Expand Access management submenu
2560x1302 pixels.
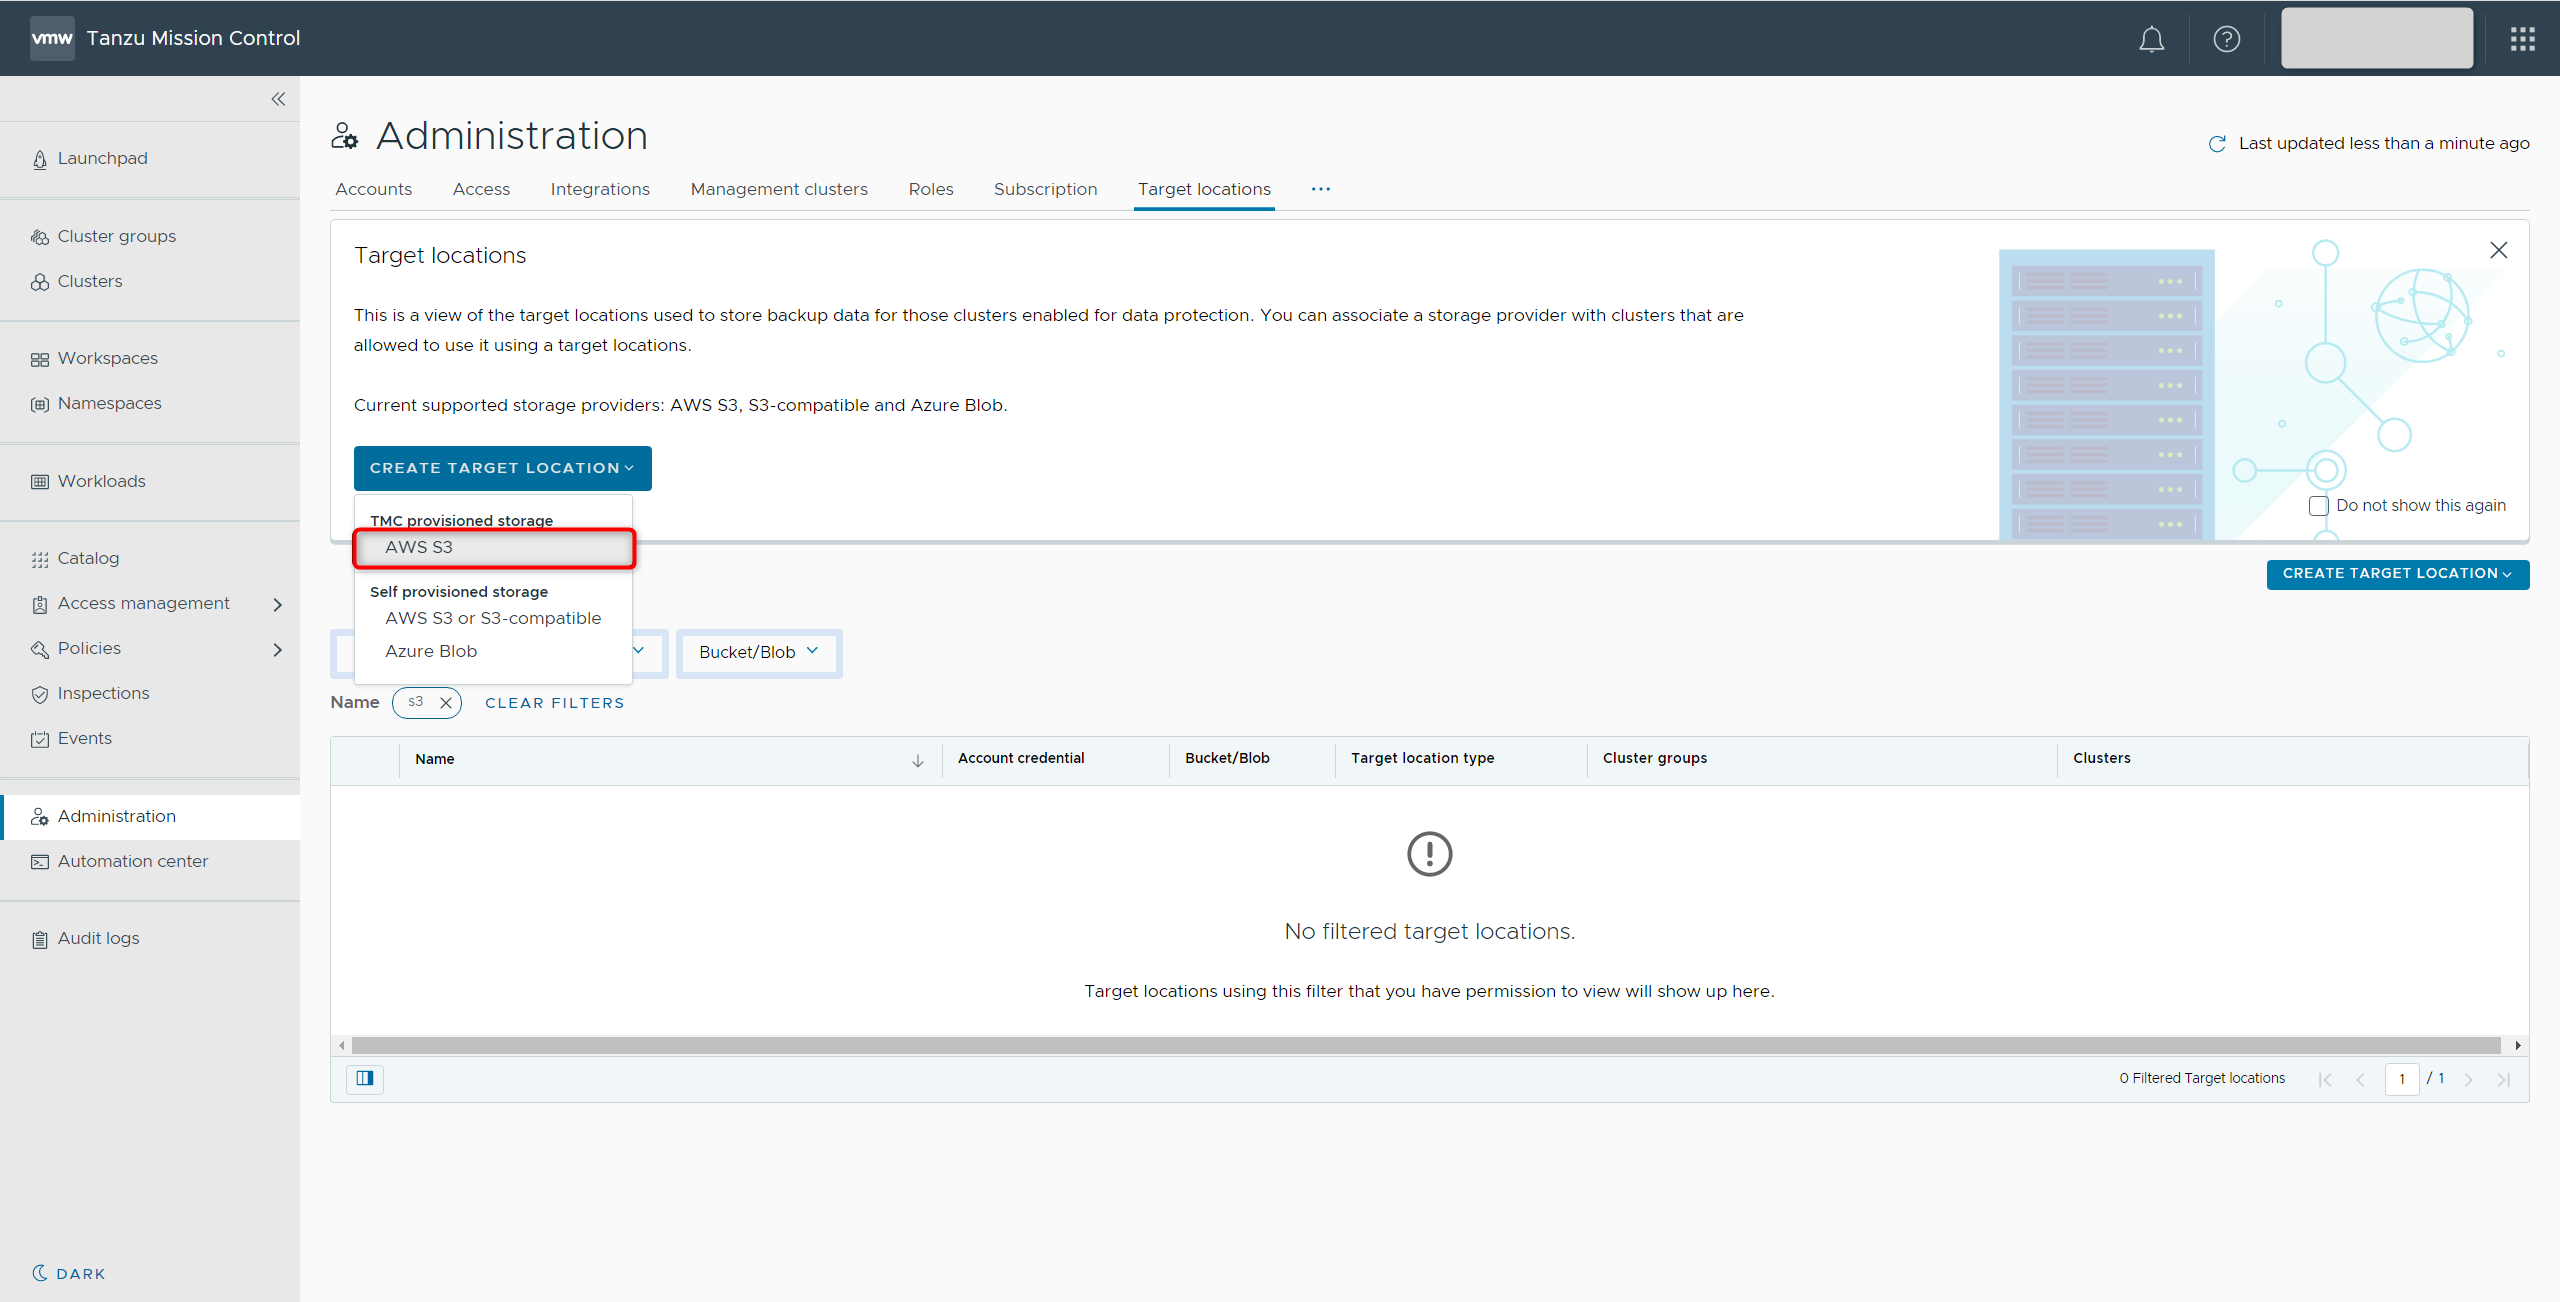point(277,604)
